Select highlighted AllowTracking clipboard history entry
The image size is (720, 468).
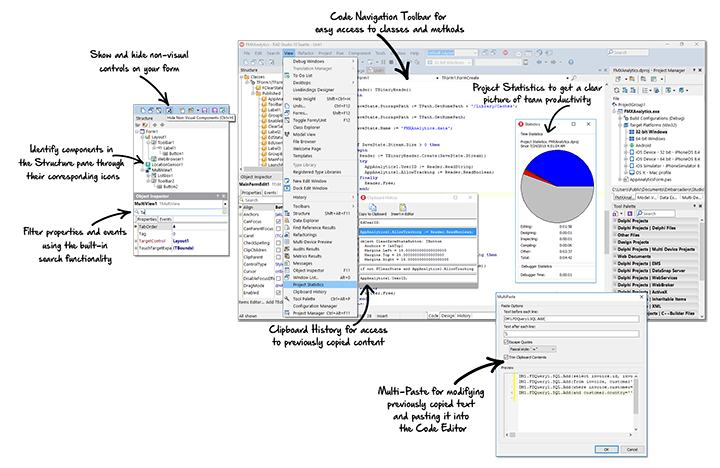[x=417, y=232]
